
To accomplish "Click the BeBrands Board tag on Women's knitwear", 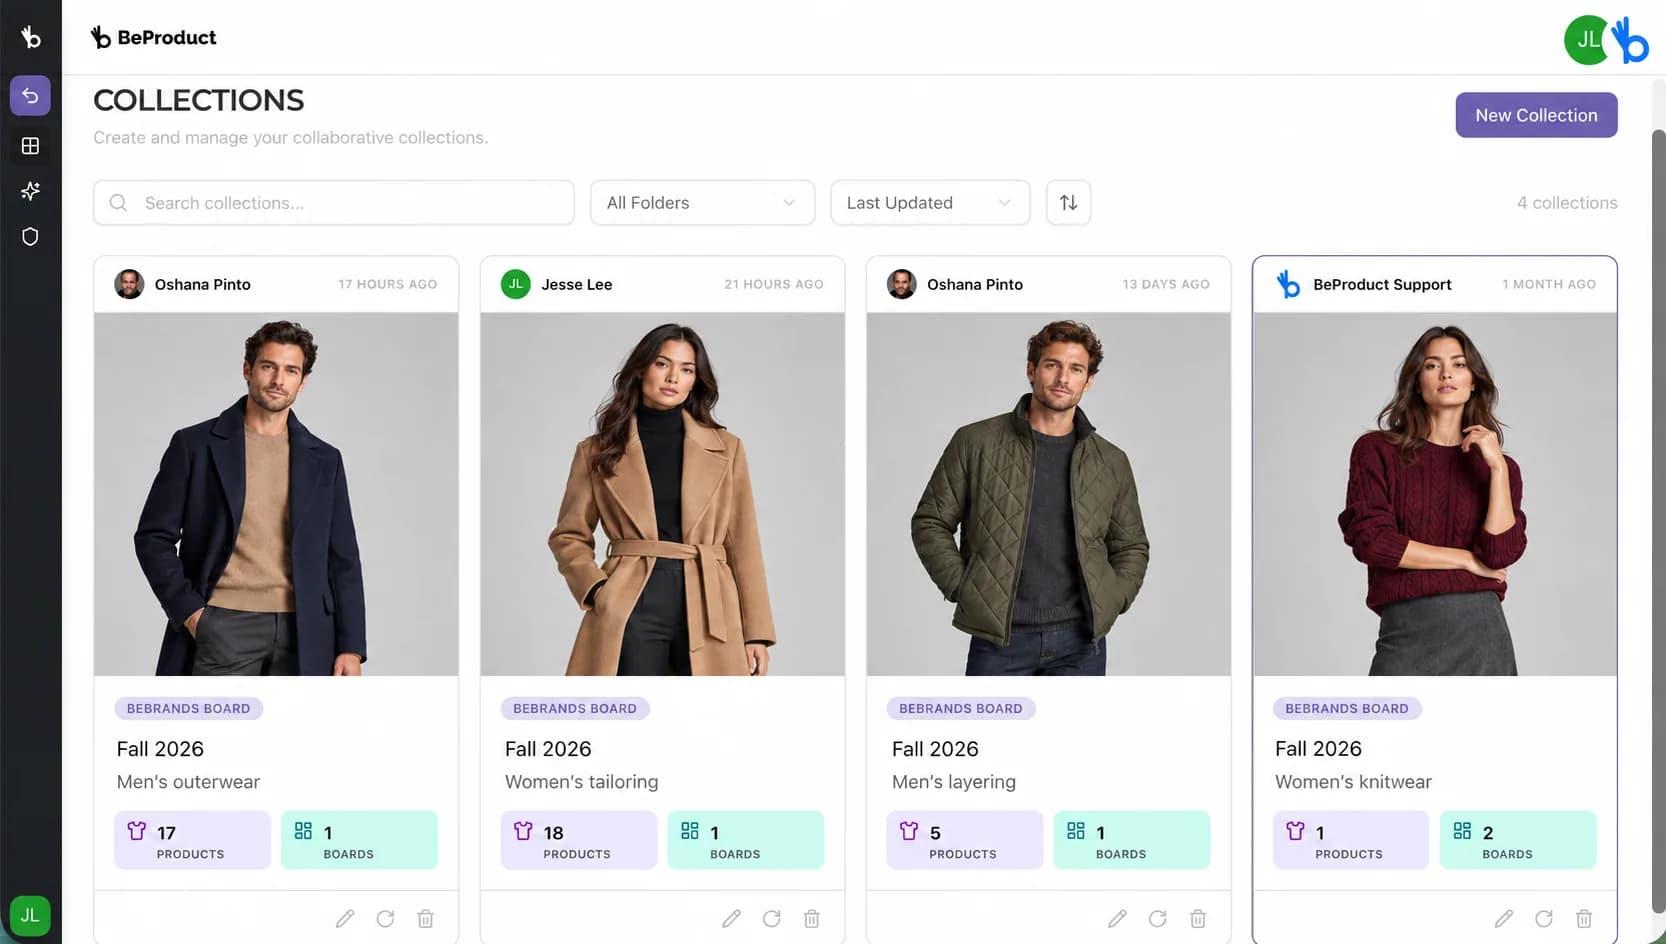I will click(x=1347, y=708).
